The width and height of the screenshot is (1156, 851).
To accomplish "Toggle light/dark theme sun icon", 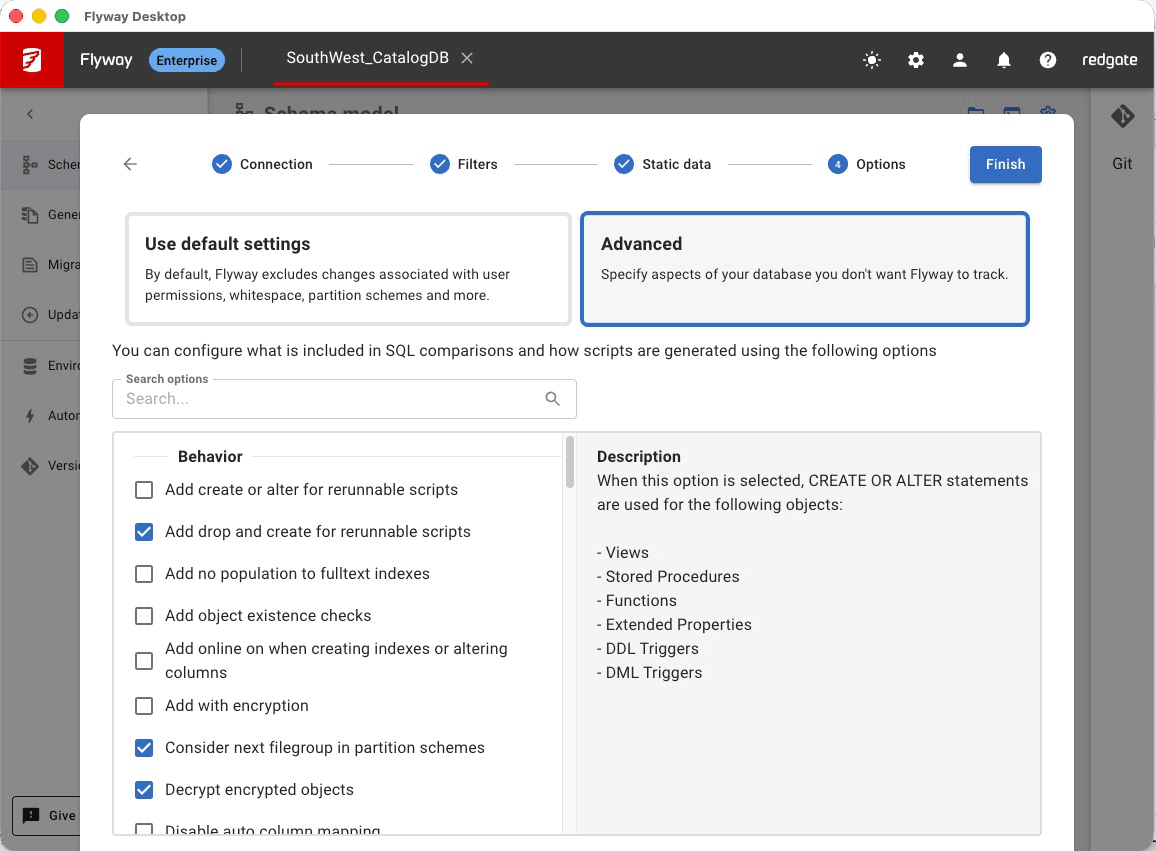I will (872, 60).
